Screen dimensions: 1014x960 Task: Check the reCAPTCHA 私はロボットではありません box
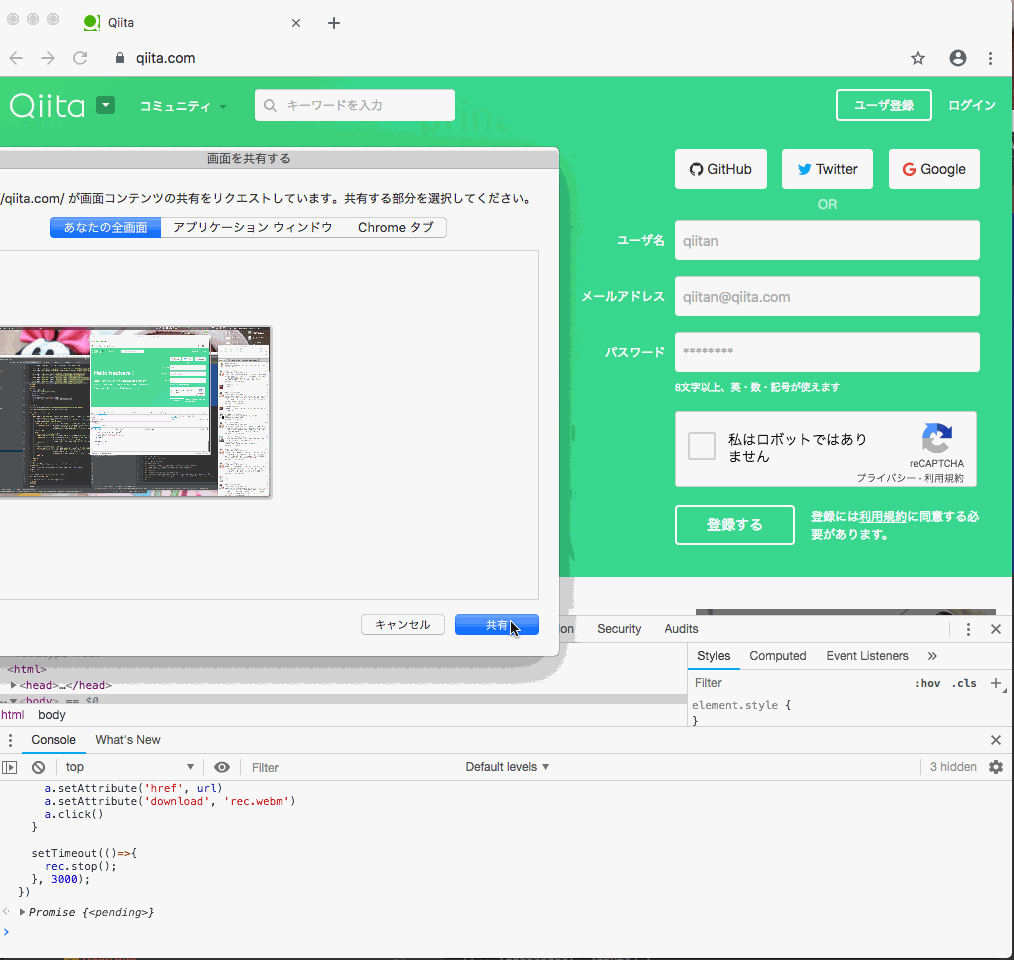point(702,446)
